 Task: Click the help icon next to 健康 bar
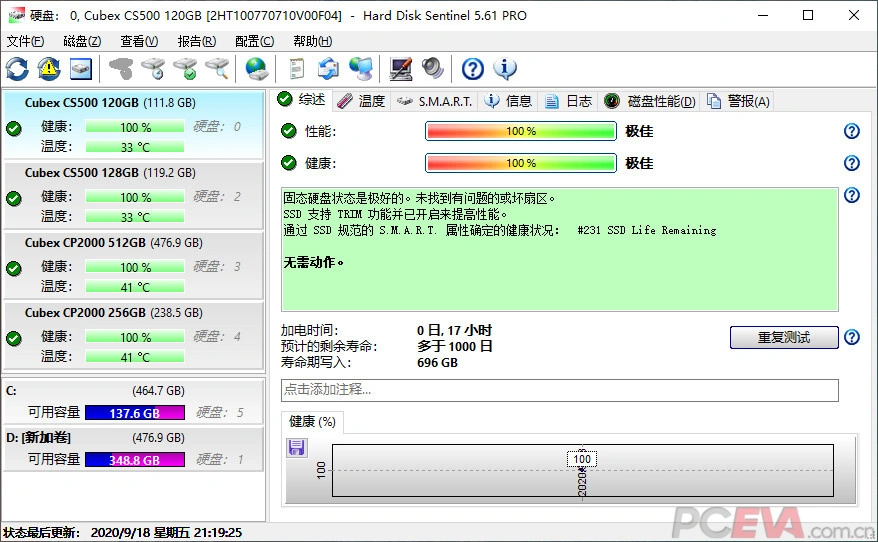pos(852,163)
